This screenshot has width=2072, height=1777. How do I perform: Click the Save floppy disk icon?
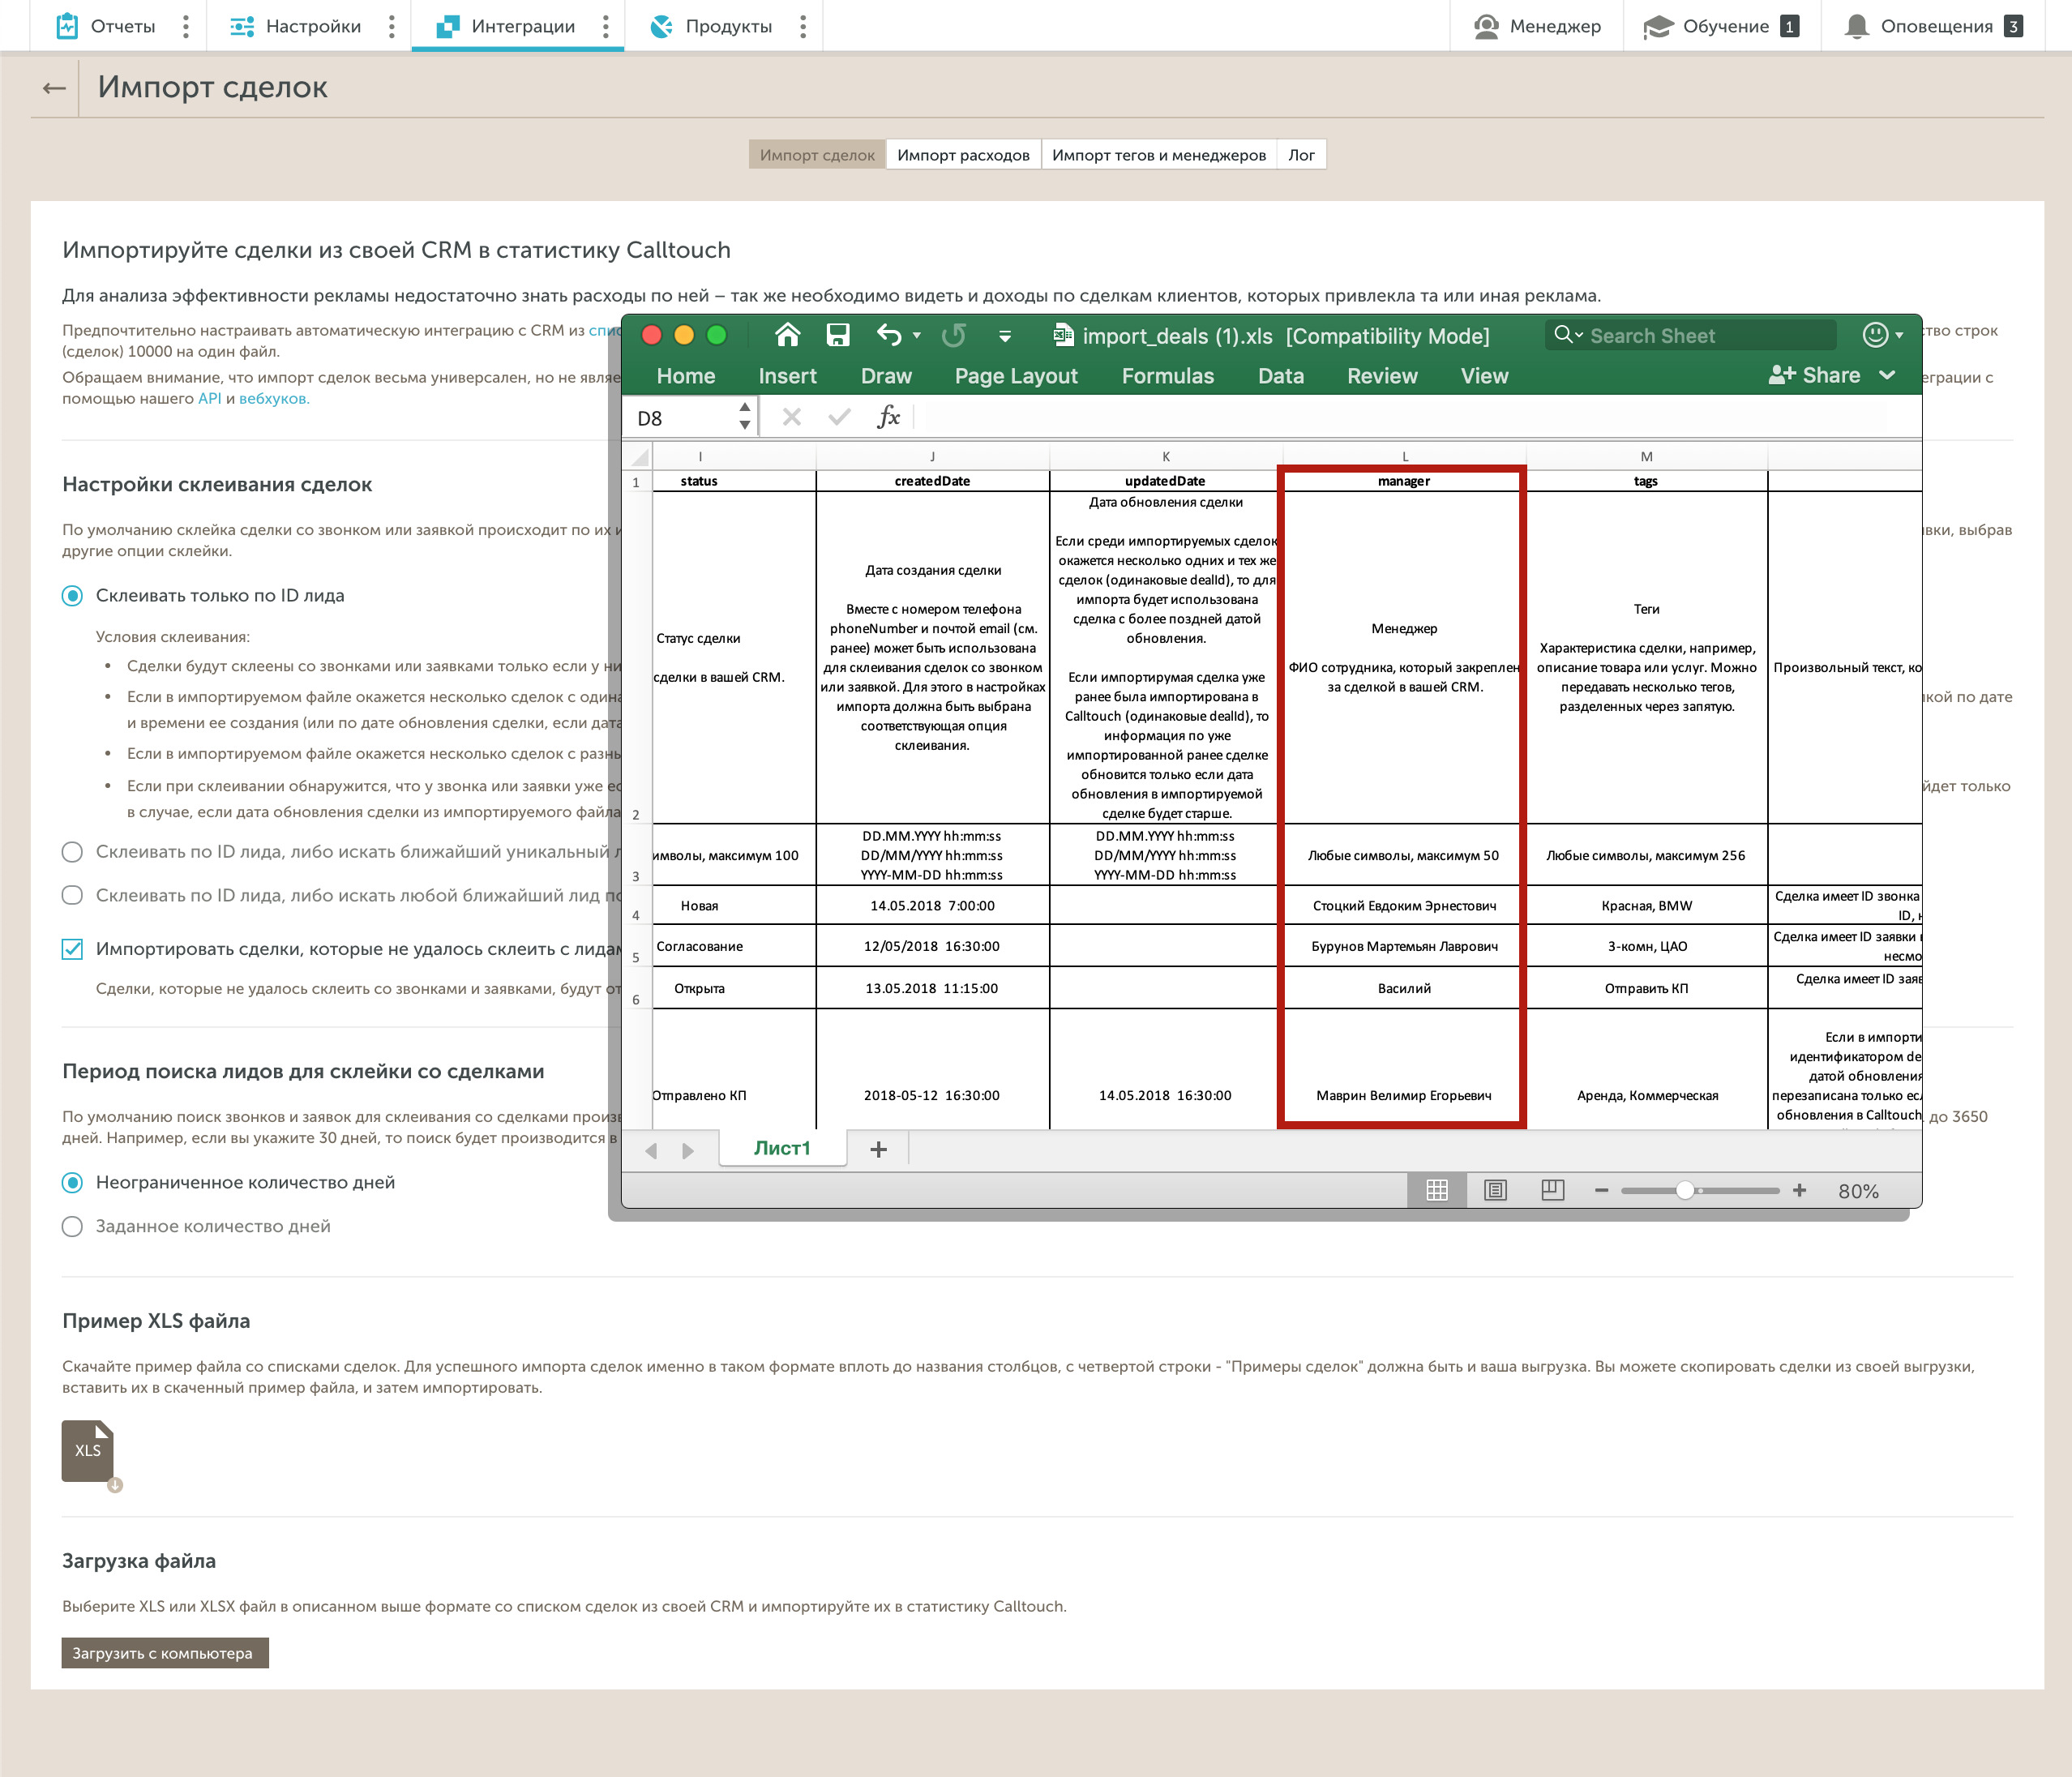[x=837, y=335]
